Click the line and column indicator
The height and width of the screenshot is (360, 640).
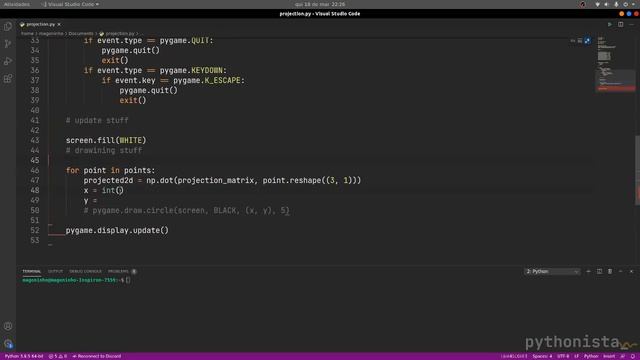514,356
